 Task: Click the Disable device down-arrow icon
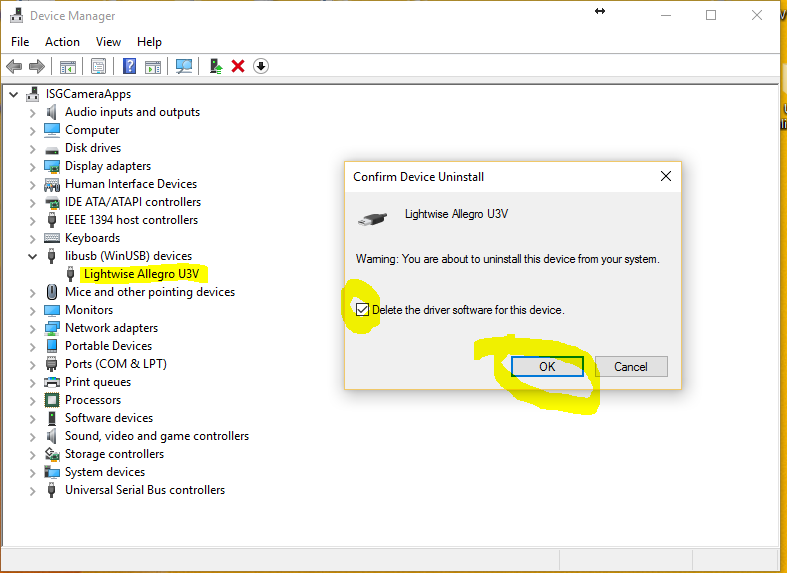(261, 66)
